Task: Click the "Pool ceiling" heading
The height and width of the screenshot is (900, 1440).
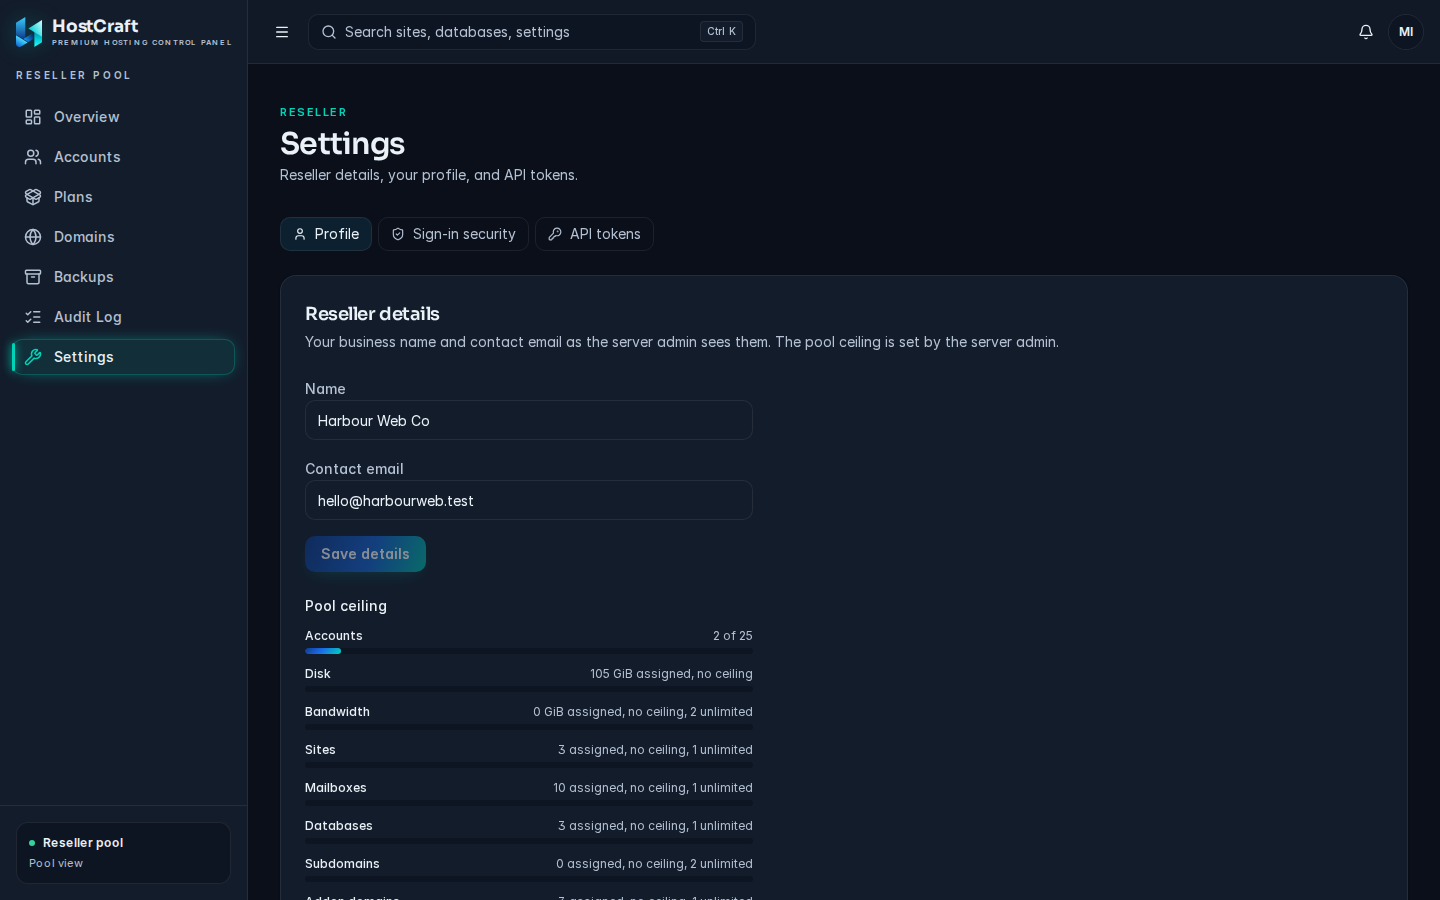Action: [346, 606]
